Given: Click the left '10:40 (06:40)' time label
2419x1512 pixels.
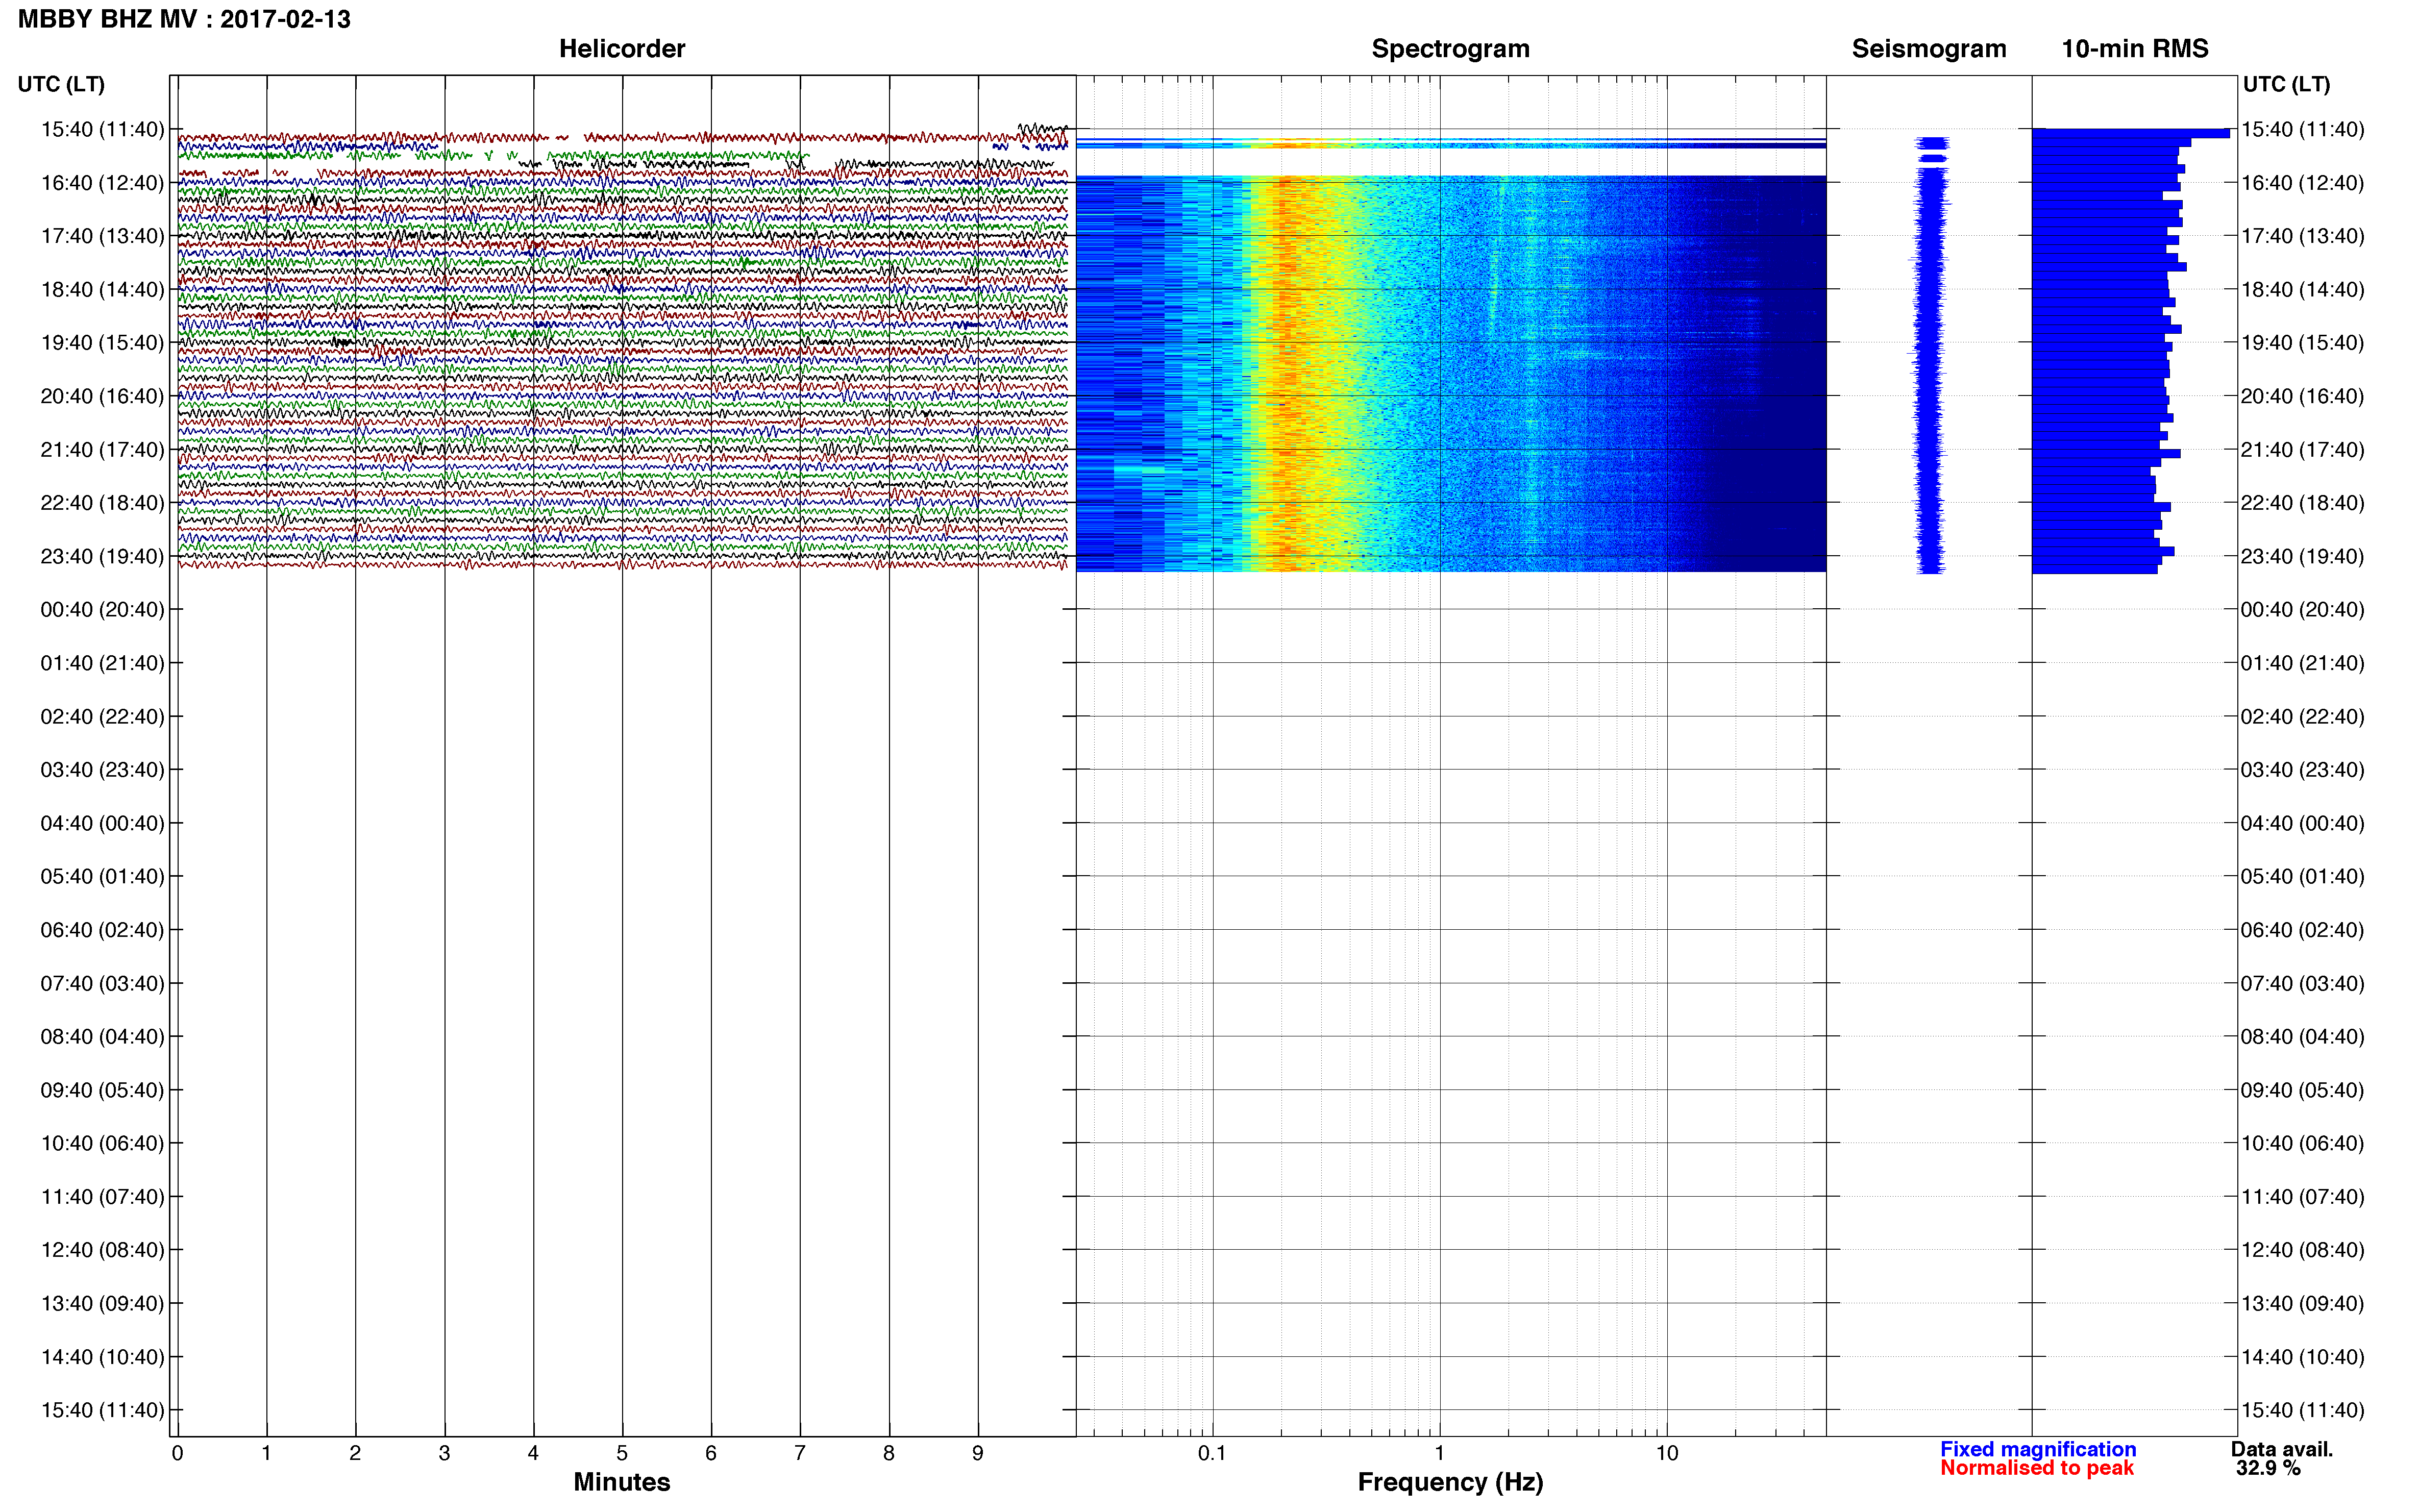Looking at the screenshot, I should click(x=102, y=1144).
